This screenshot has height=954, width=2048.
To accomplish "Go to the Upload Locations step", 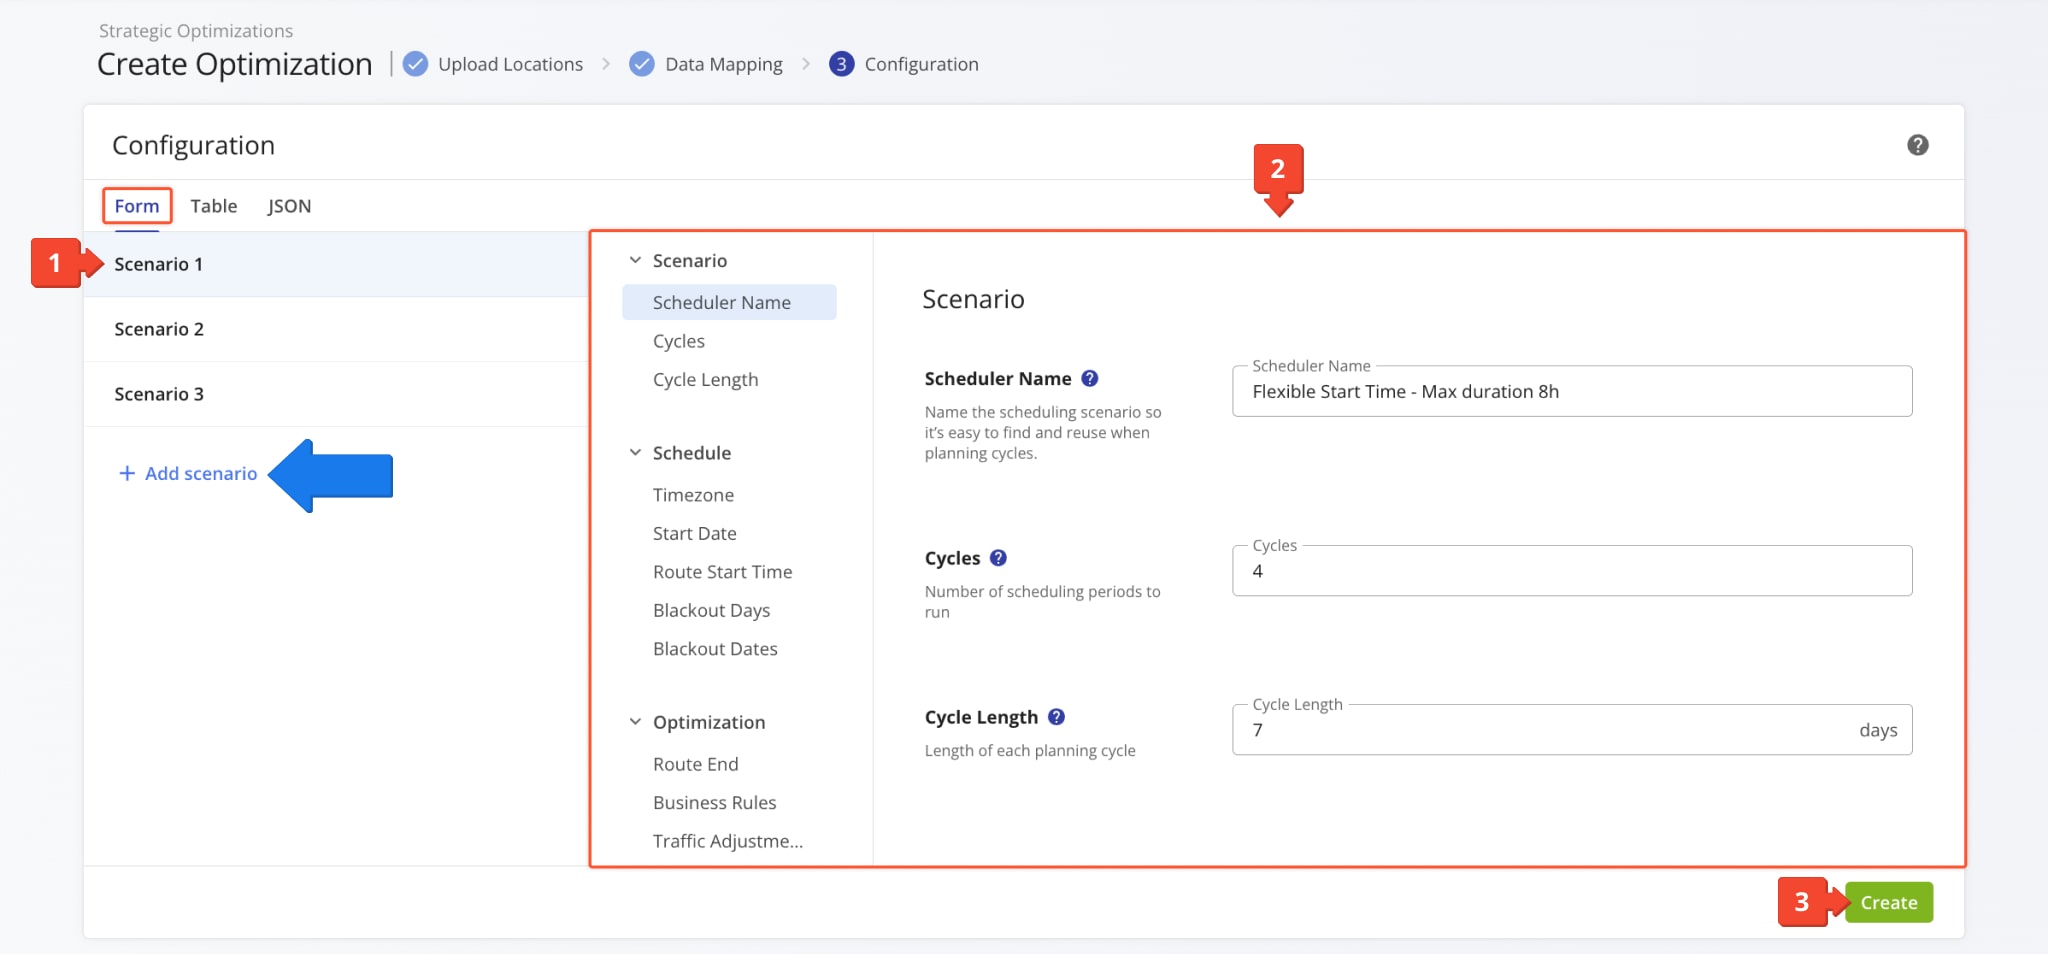I will [510, 64].
